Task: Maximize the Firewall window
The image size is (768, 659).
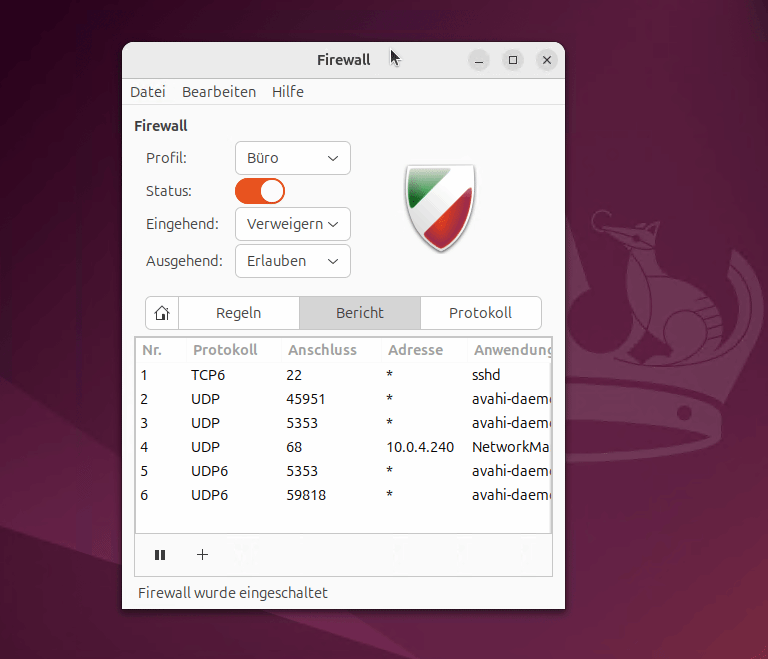Action: tap(513, 60)
